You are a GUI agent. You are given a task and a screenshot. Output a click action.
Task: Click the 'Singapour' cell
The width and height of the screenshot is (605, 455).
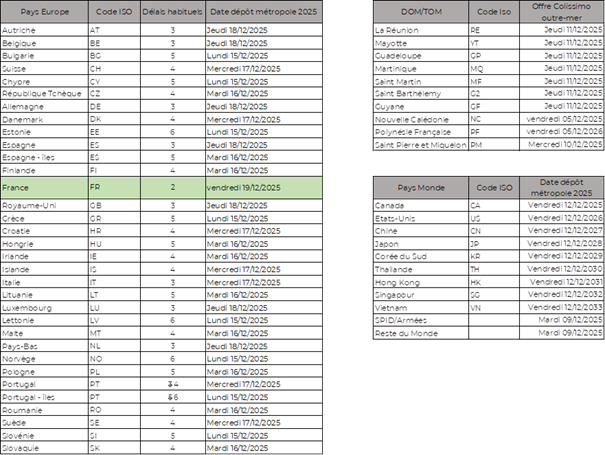pos(421,295)
